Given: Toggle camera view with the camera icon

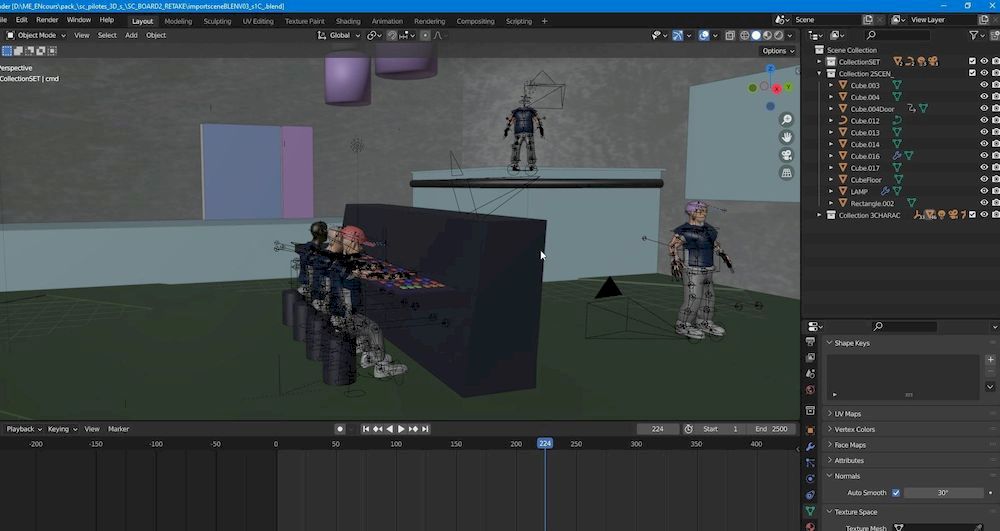Looking at the screenshot, I should pos(787,155).
